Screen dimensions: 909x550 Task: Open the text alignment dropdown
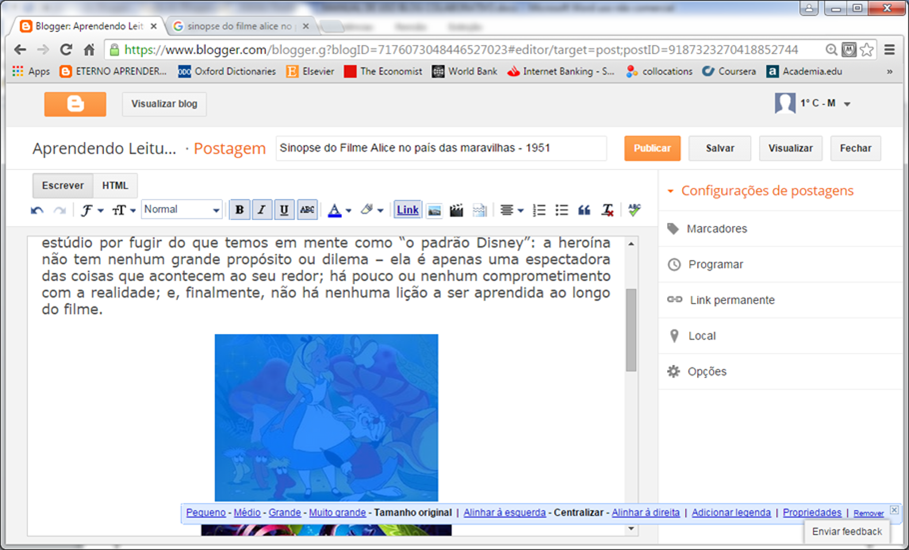coord(511,210)
